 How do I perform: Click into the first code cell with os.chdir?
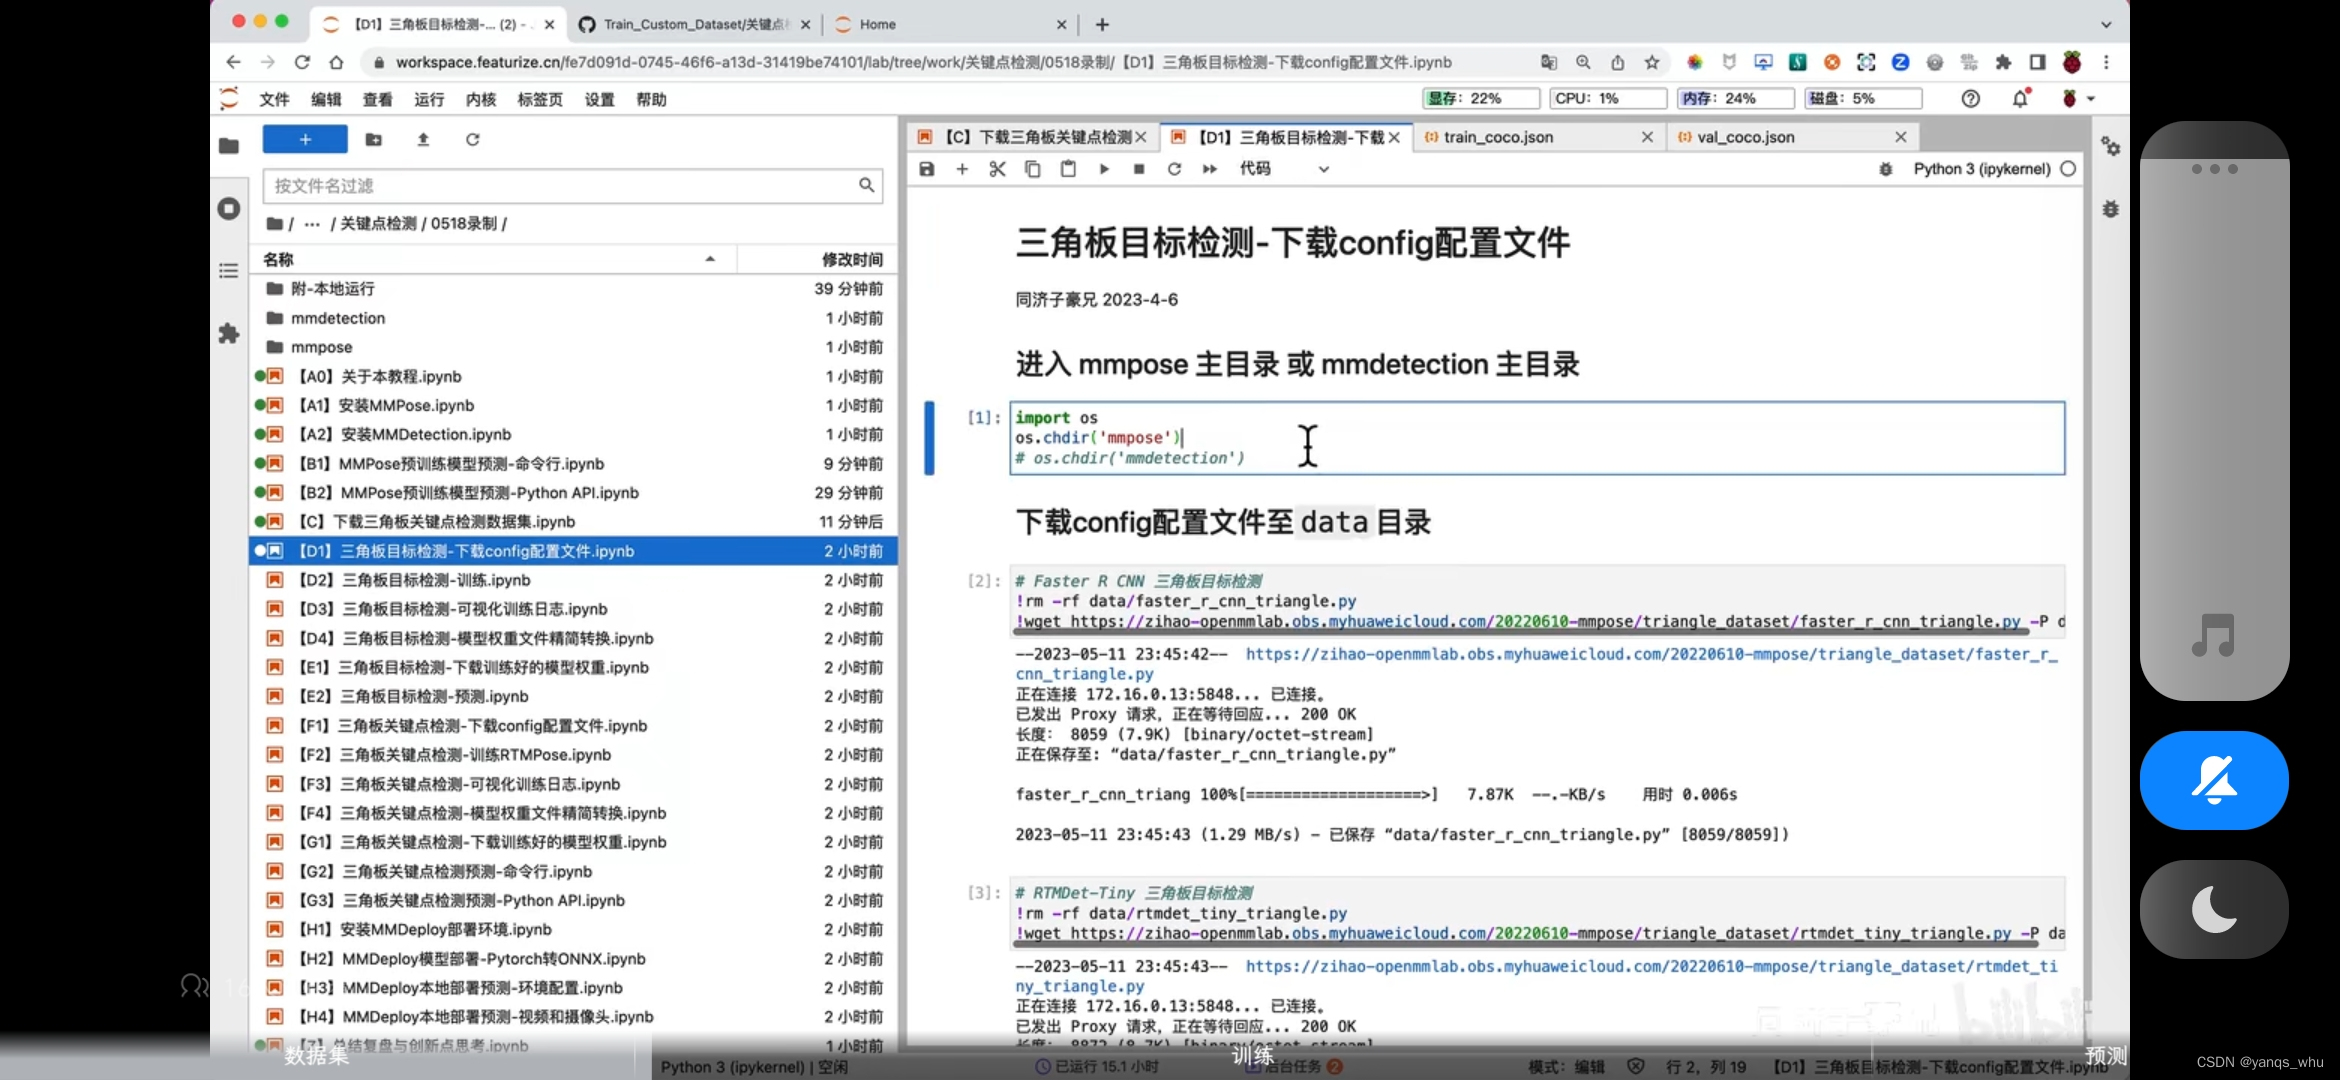pos(1537,438)
